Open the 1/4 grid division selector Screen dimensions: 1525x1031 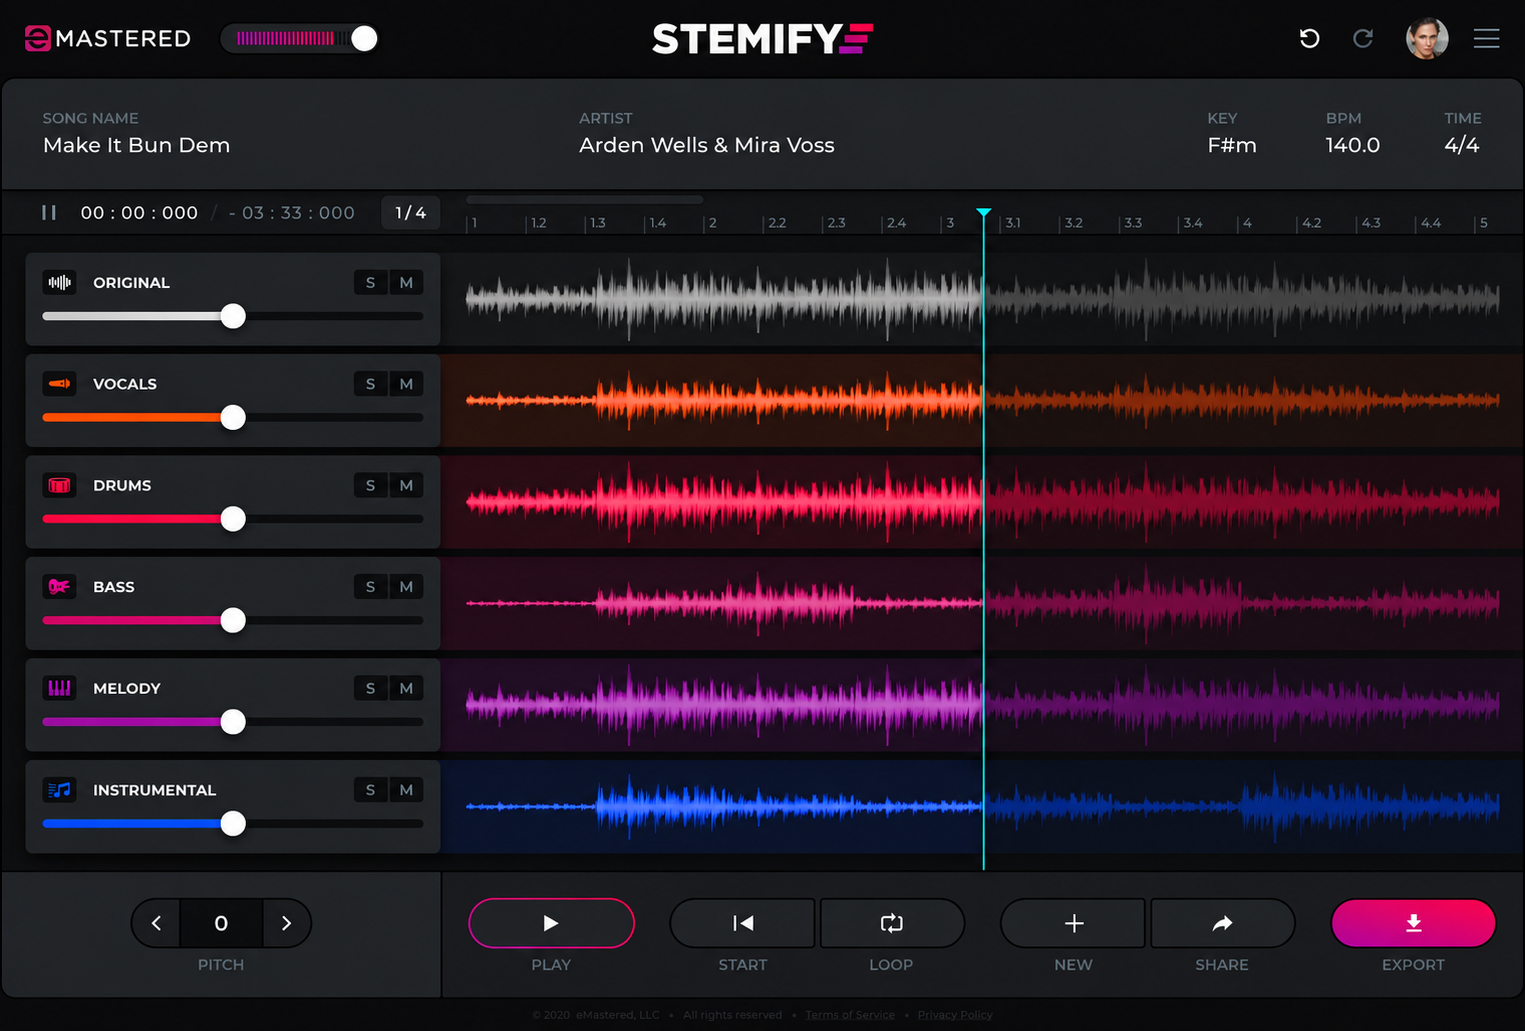411,213
